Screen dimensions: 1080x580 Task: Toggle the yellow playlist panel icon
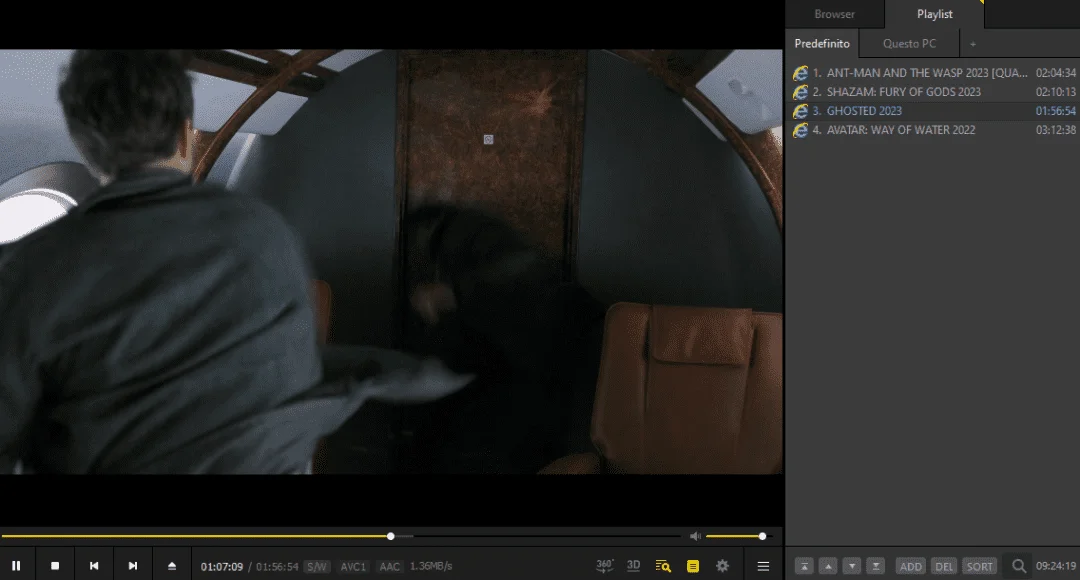(x=693, y=566)
